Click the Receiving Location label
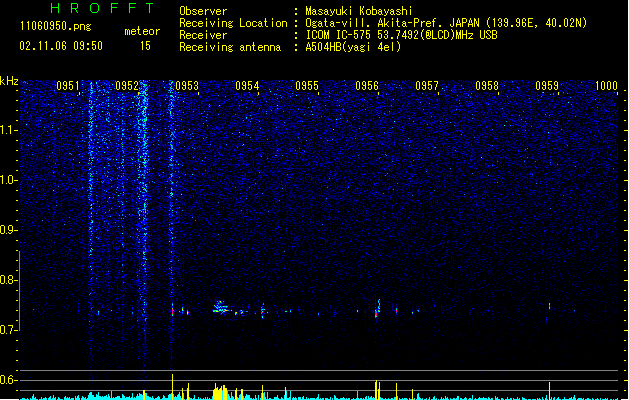Screen dimensions: 629x400 pos(233,23)
